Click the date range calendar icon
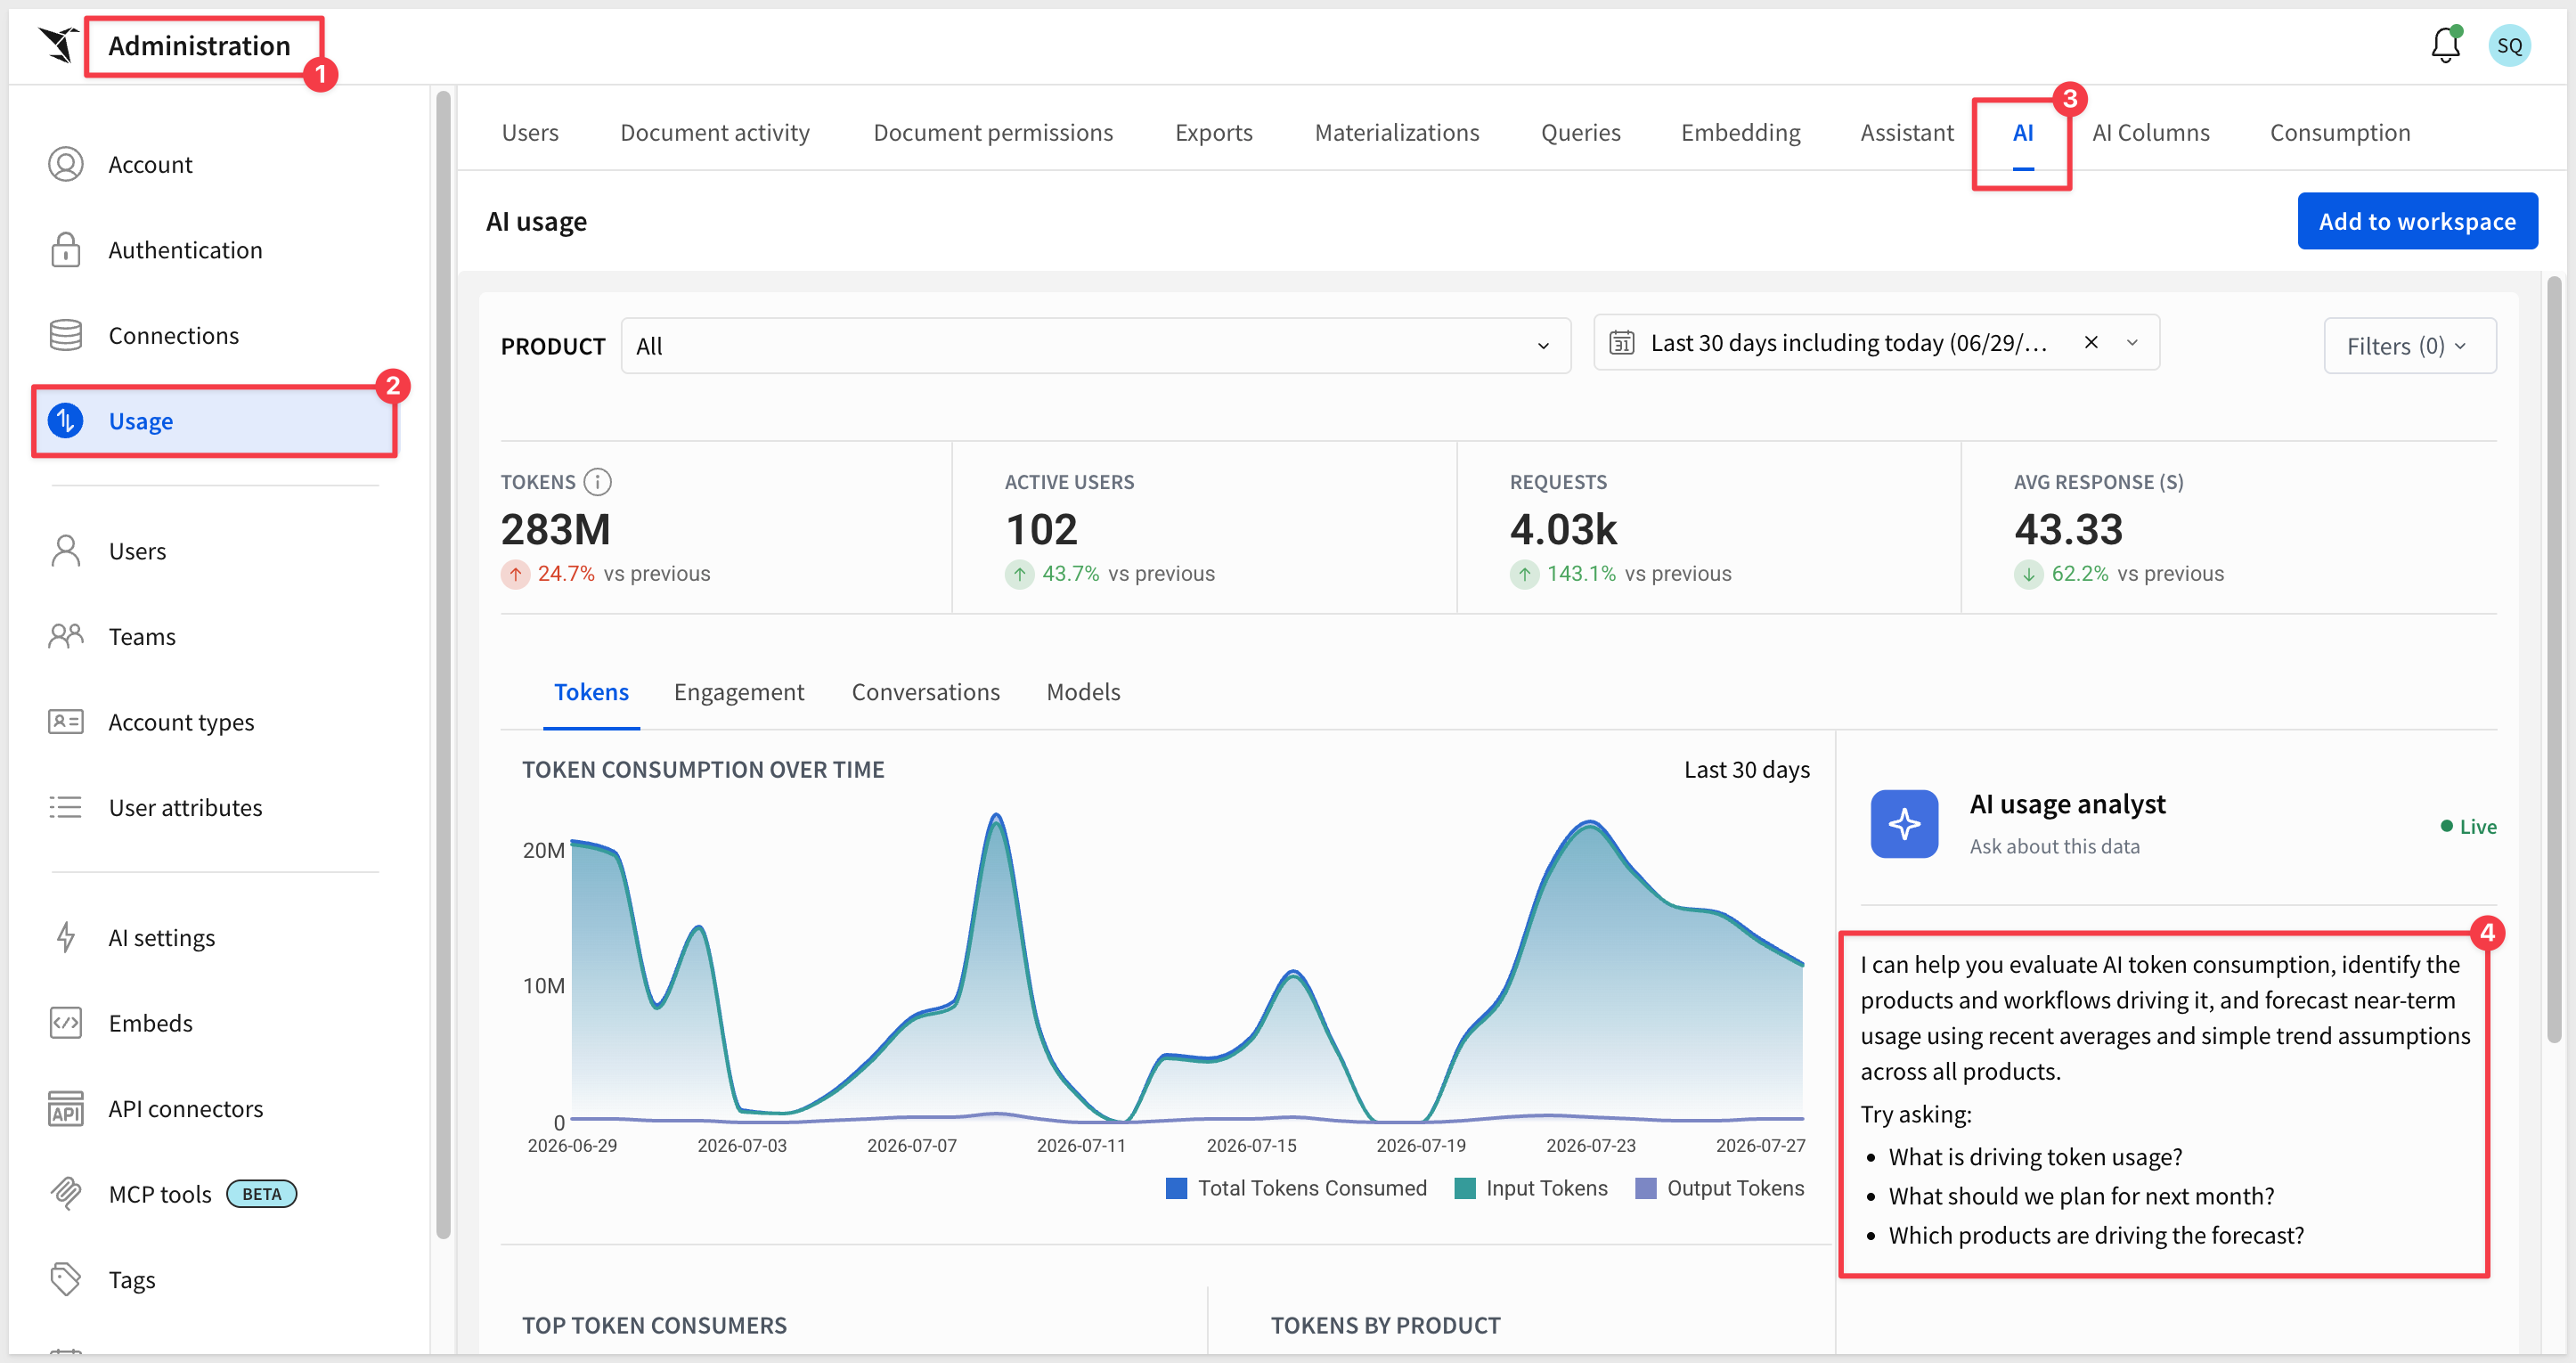The image size is (2576, 1363). (x=1621, y=343)
